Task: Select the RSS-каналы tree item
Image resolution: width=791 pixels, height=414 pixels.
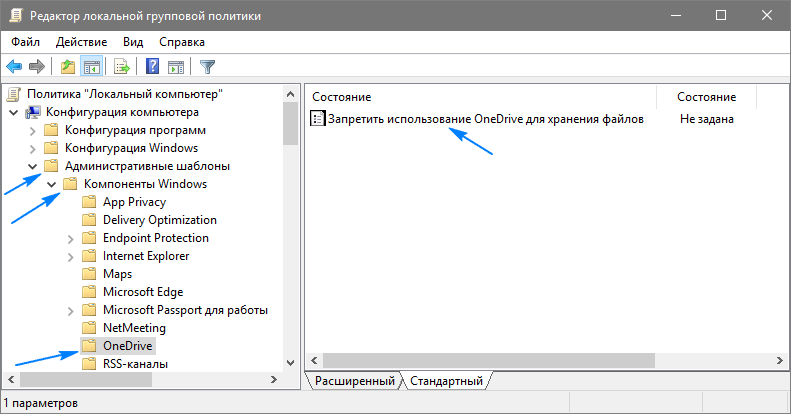Action: 135,364
